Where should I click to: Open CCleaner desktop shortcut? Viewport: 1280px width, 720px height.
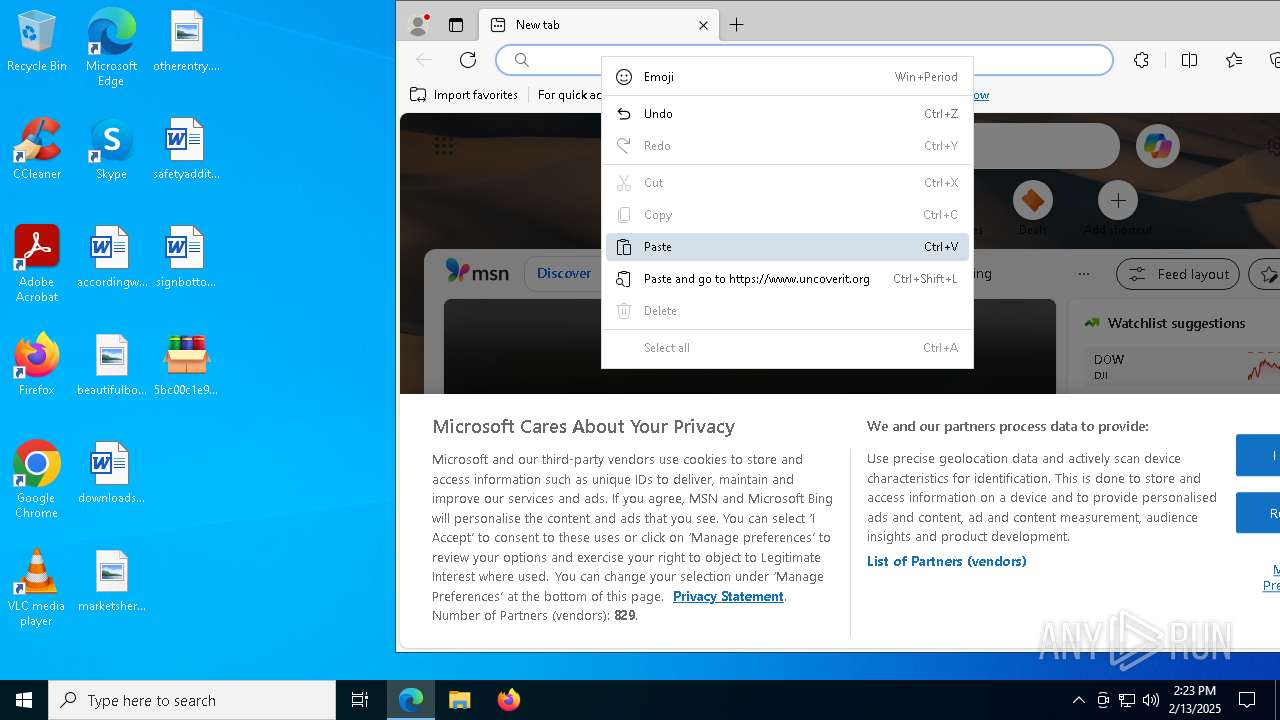pyautogui.click(x=36, y=150)
